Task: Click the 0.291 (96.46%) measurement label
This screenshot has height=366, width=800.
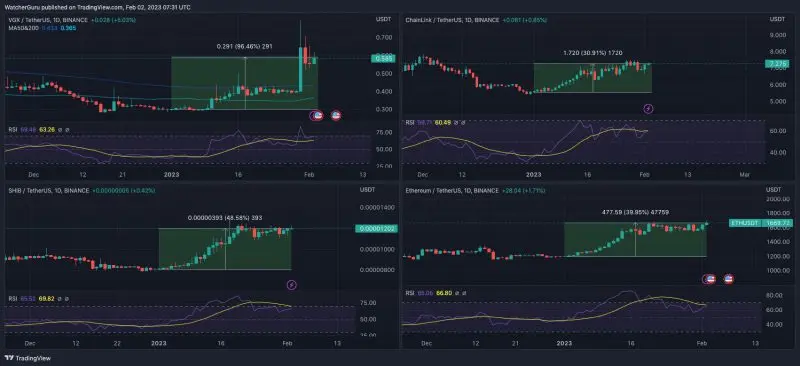Action: (x=244, y=46)
